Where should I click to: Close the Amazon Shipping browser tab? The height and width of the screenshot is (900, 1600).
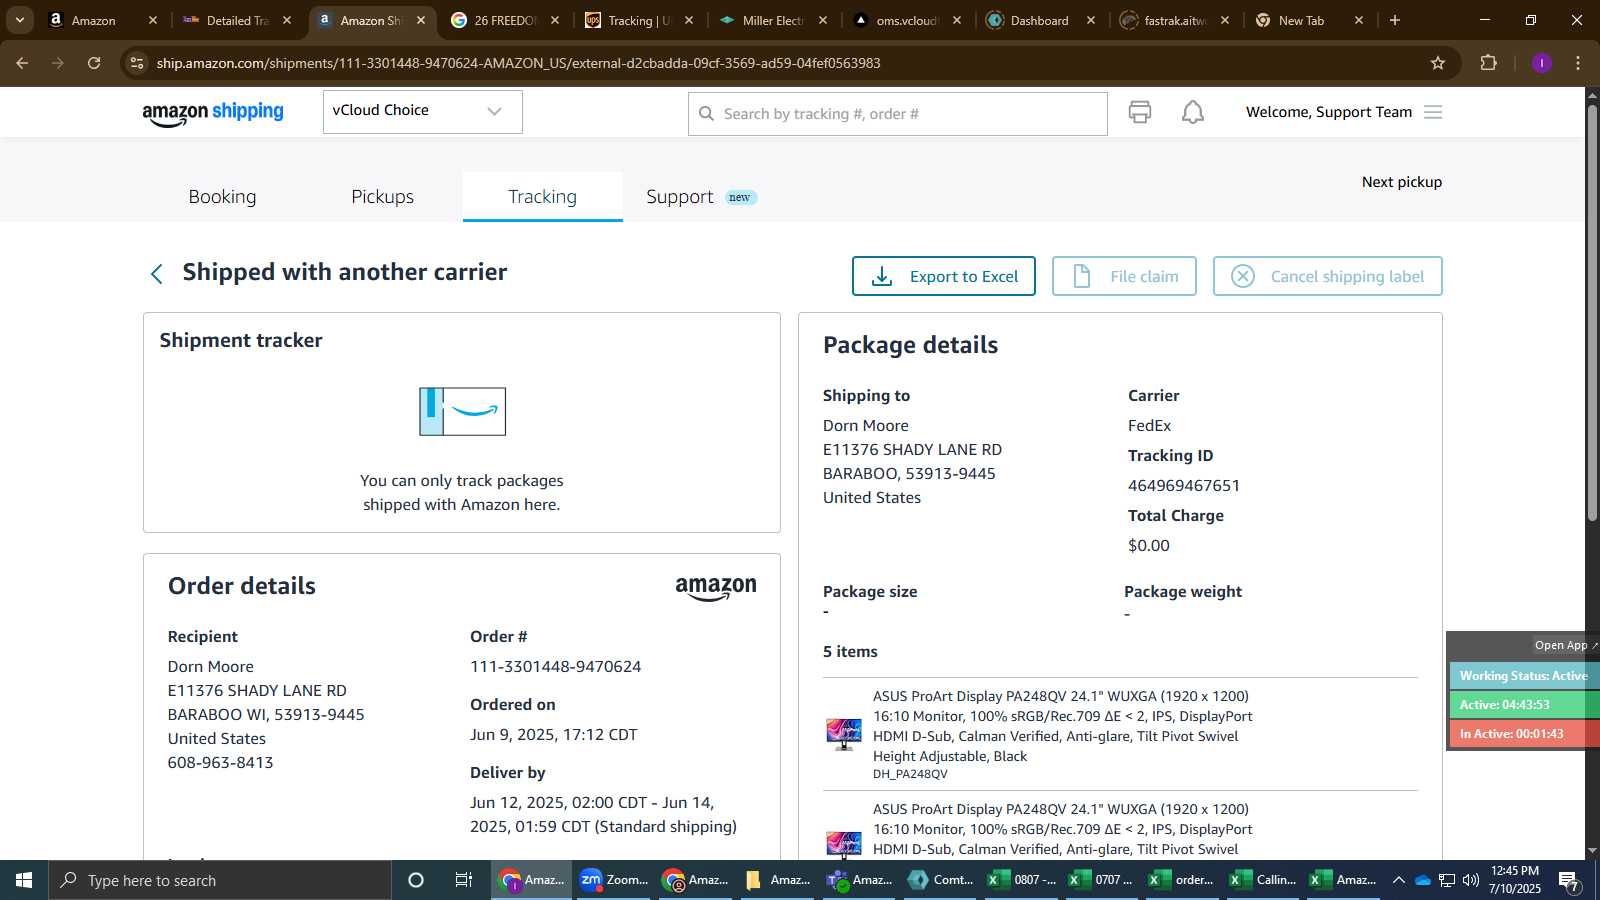421,20
